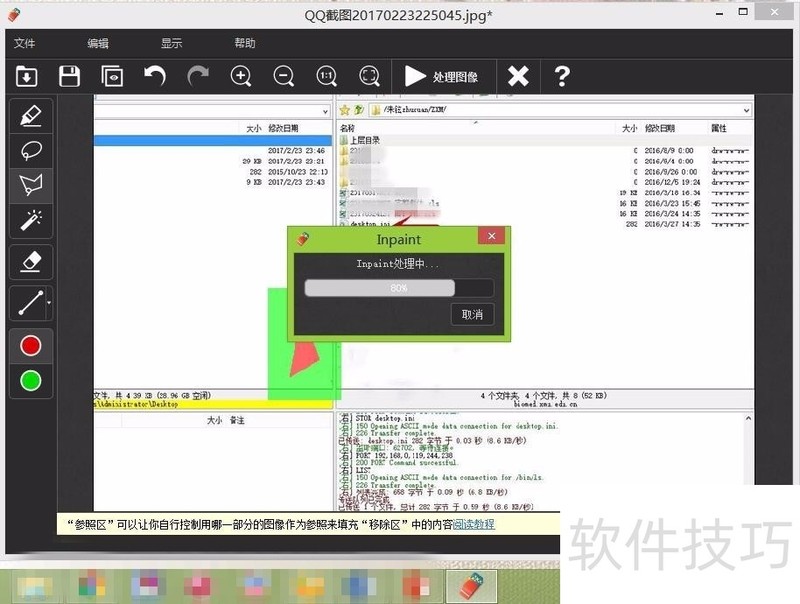Clear the selection with the X toolbar icon
The image size is (800, 604).
(x=518, y=77)
